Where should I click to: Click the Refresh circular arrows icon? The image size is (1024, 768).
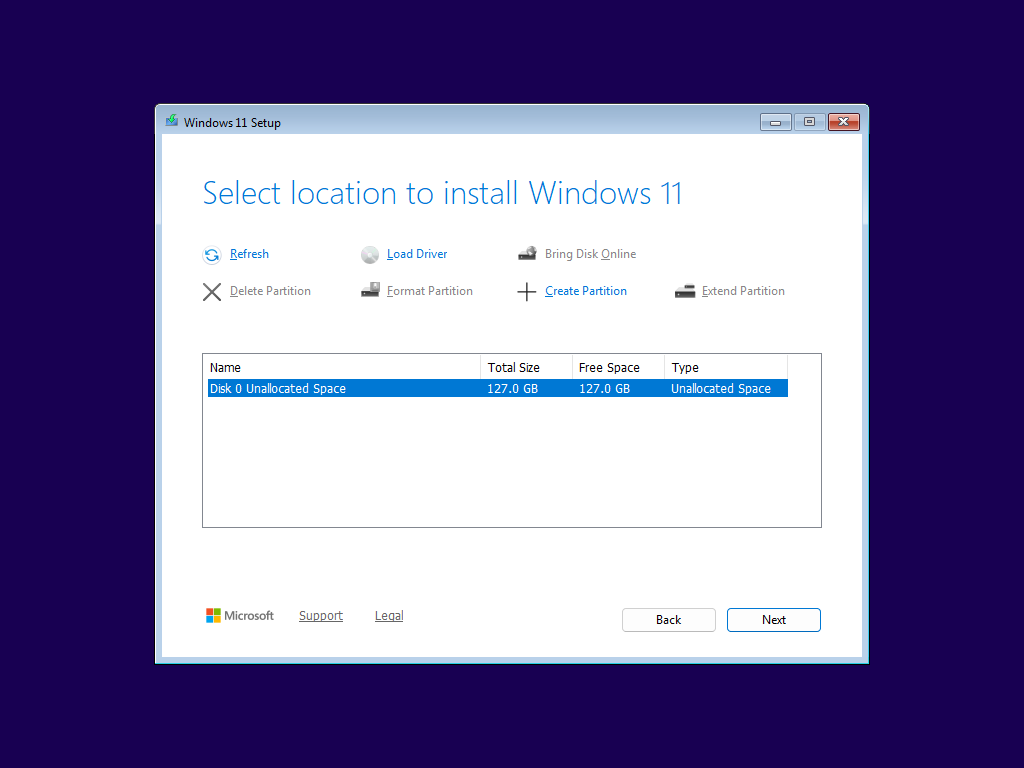coord(212,255)
